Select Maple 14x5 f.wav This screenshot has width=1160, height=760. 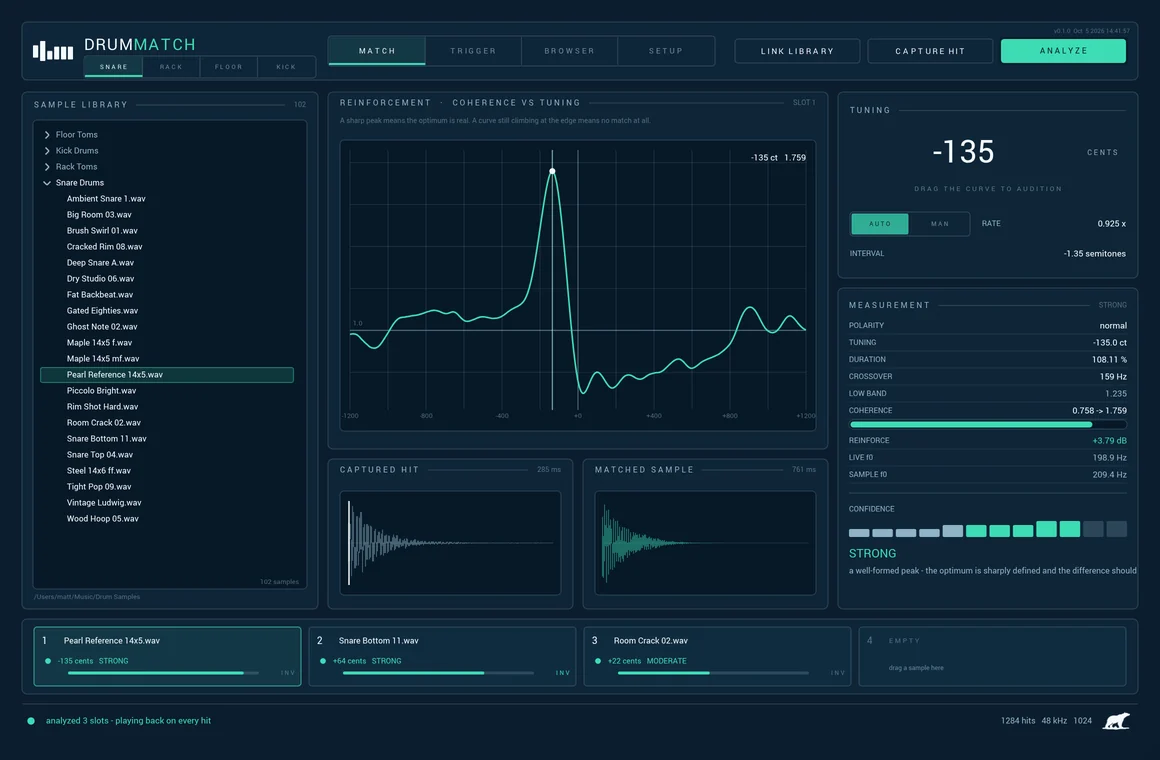(x=166, y=343)
